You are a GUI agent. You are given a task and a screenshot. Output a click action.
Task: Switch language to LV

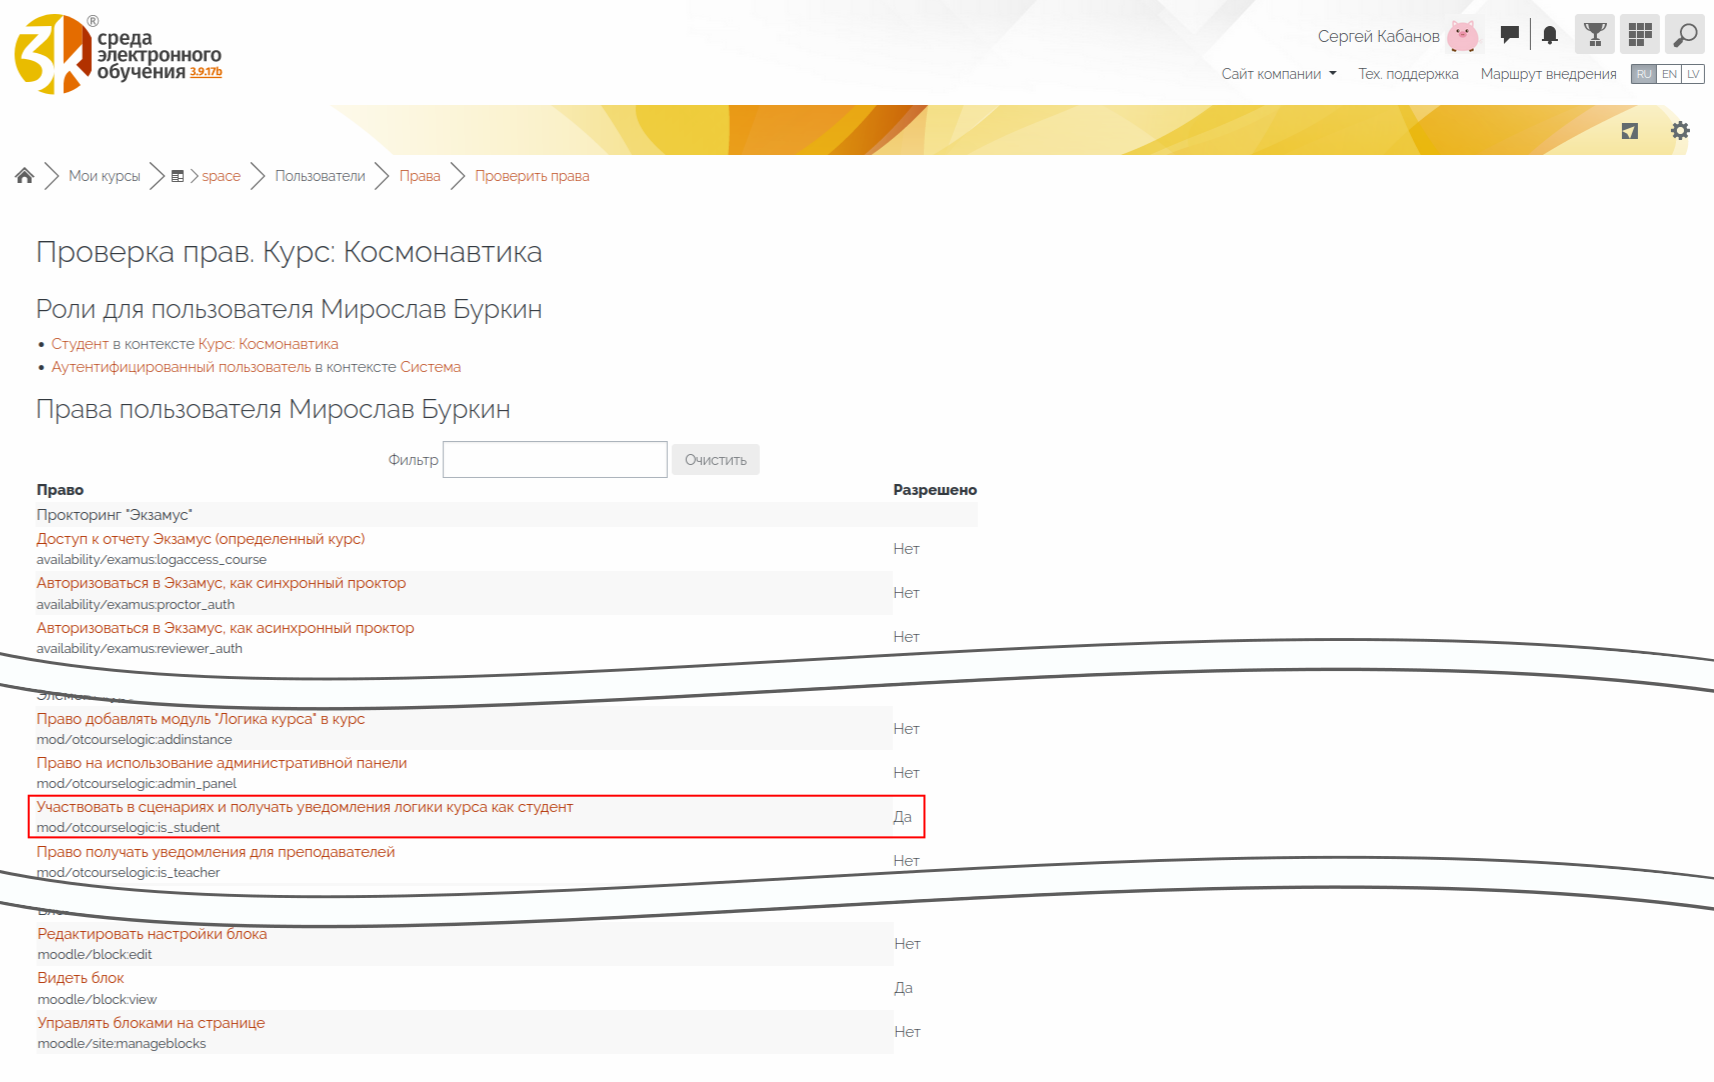pos(1693,74)
